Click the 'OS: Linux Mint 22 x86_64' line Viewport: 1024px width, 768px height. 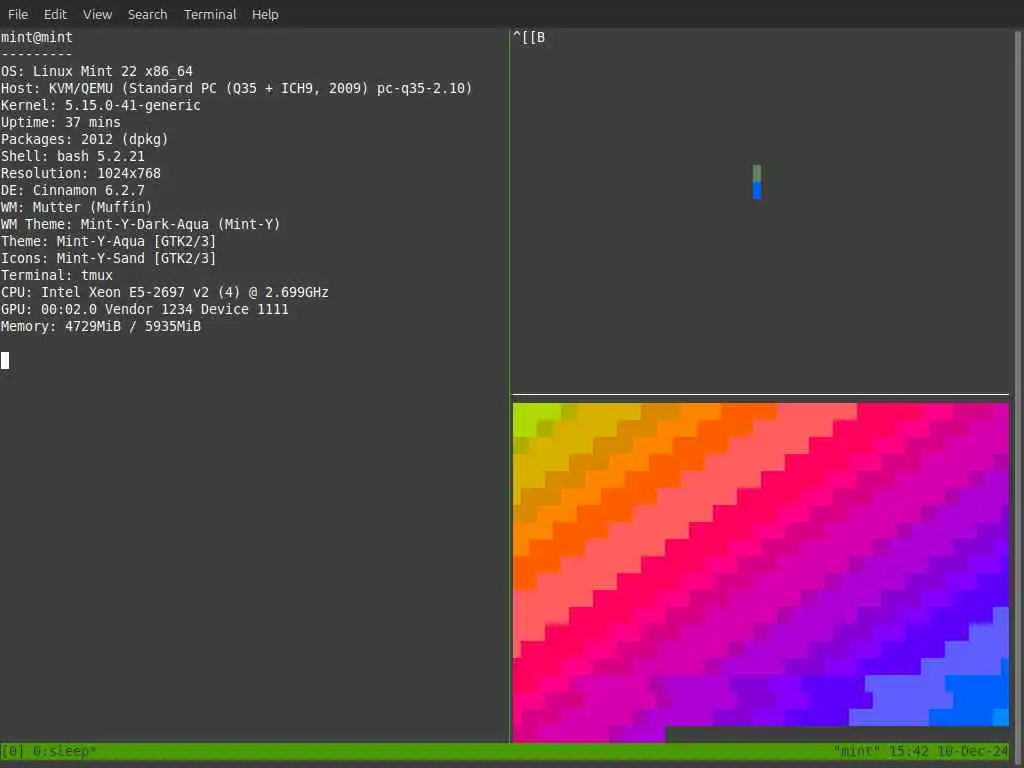97,71
